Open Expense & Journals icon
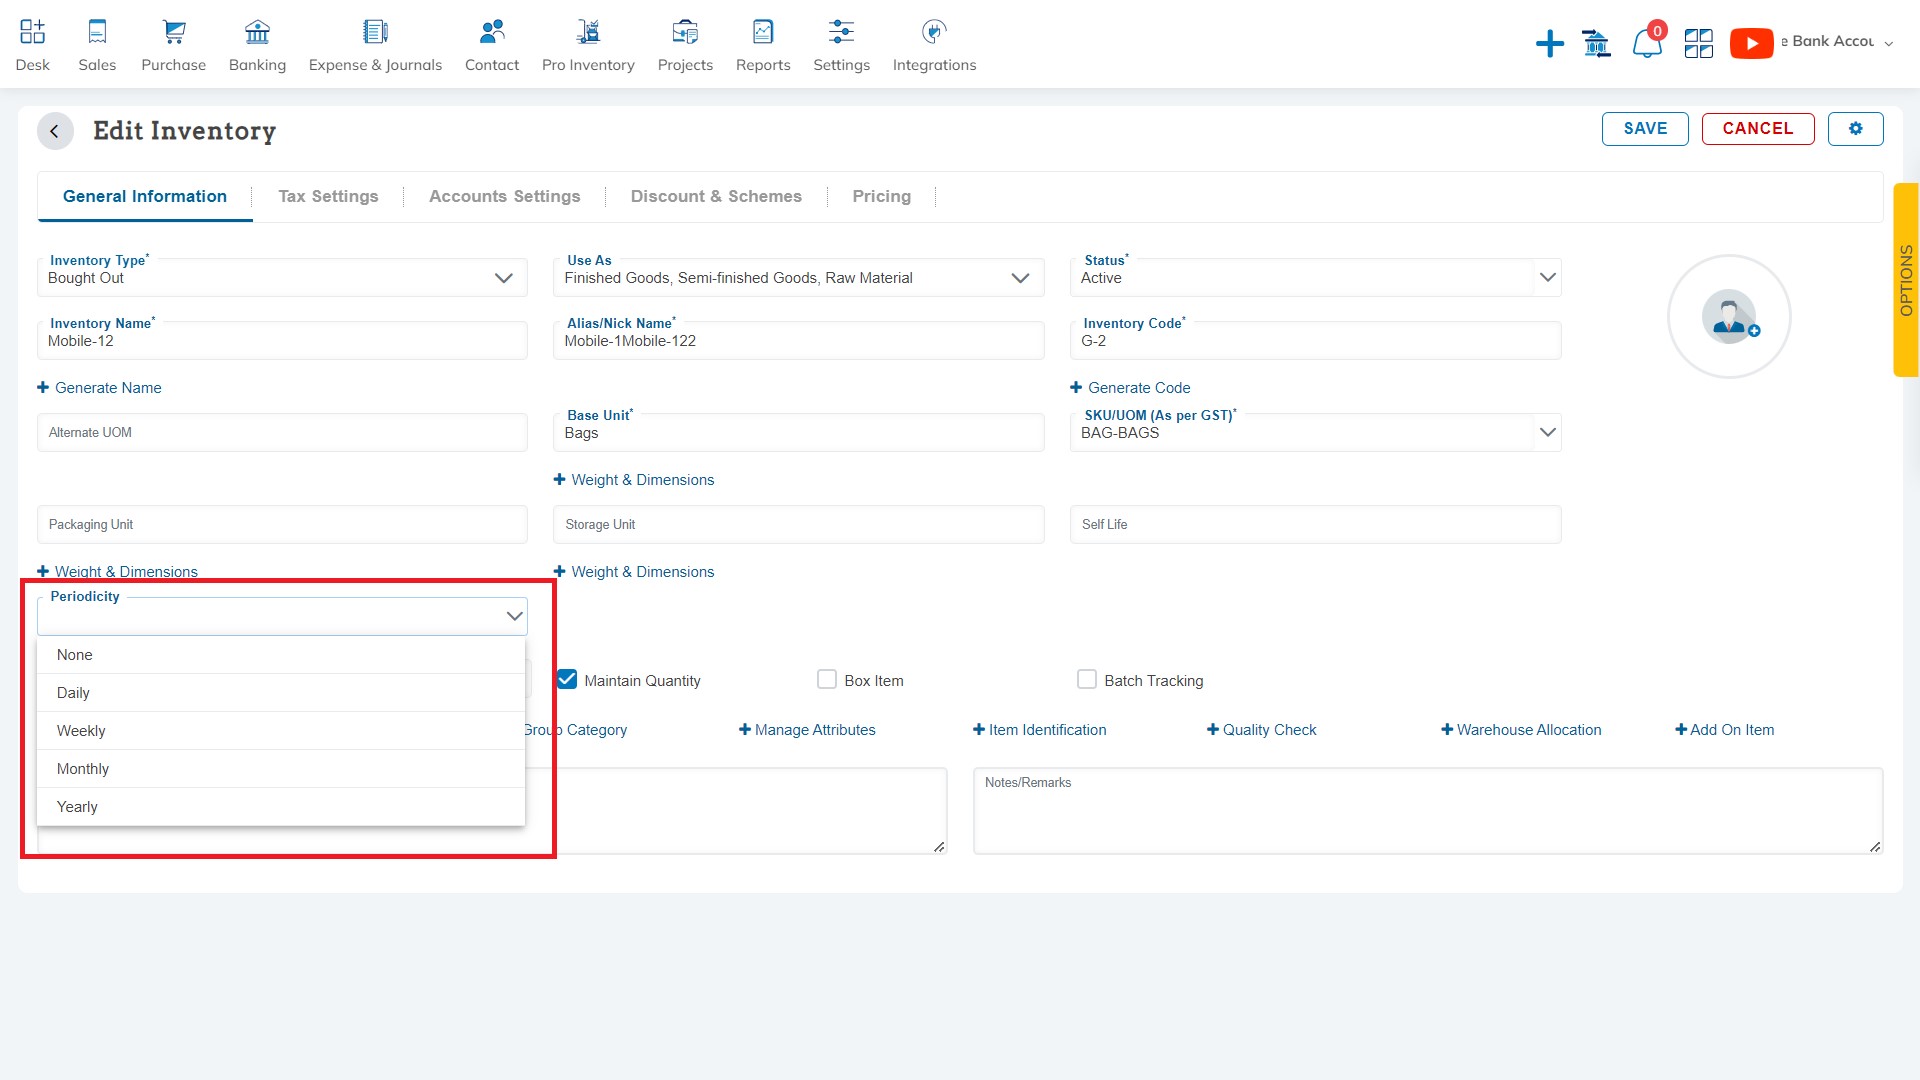The height and width of the screenshot is (1080, 1920). click(375, 32)
